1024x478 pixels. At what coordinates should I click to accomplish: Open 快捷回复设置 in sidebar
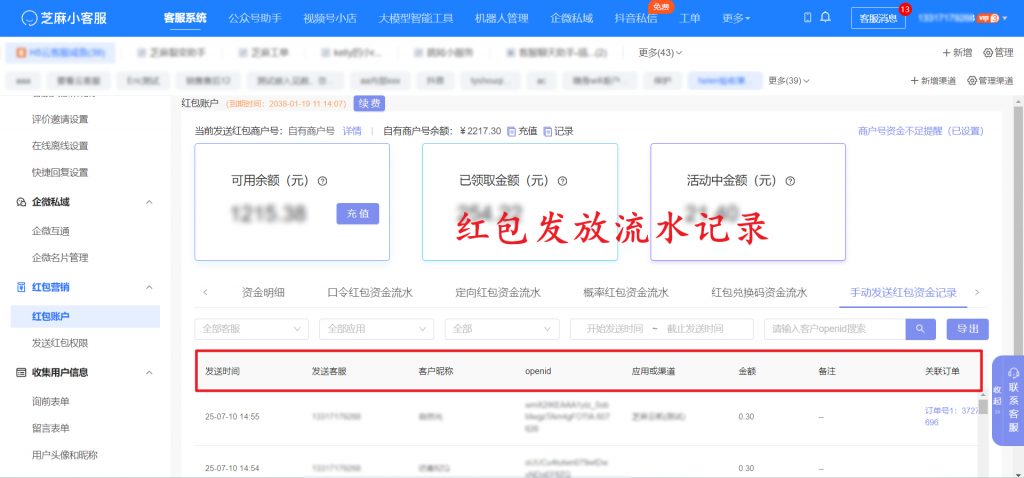pos(60,173)
